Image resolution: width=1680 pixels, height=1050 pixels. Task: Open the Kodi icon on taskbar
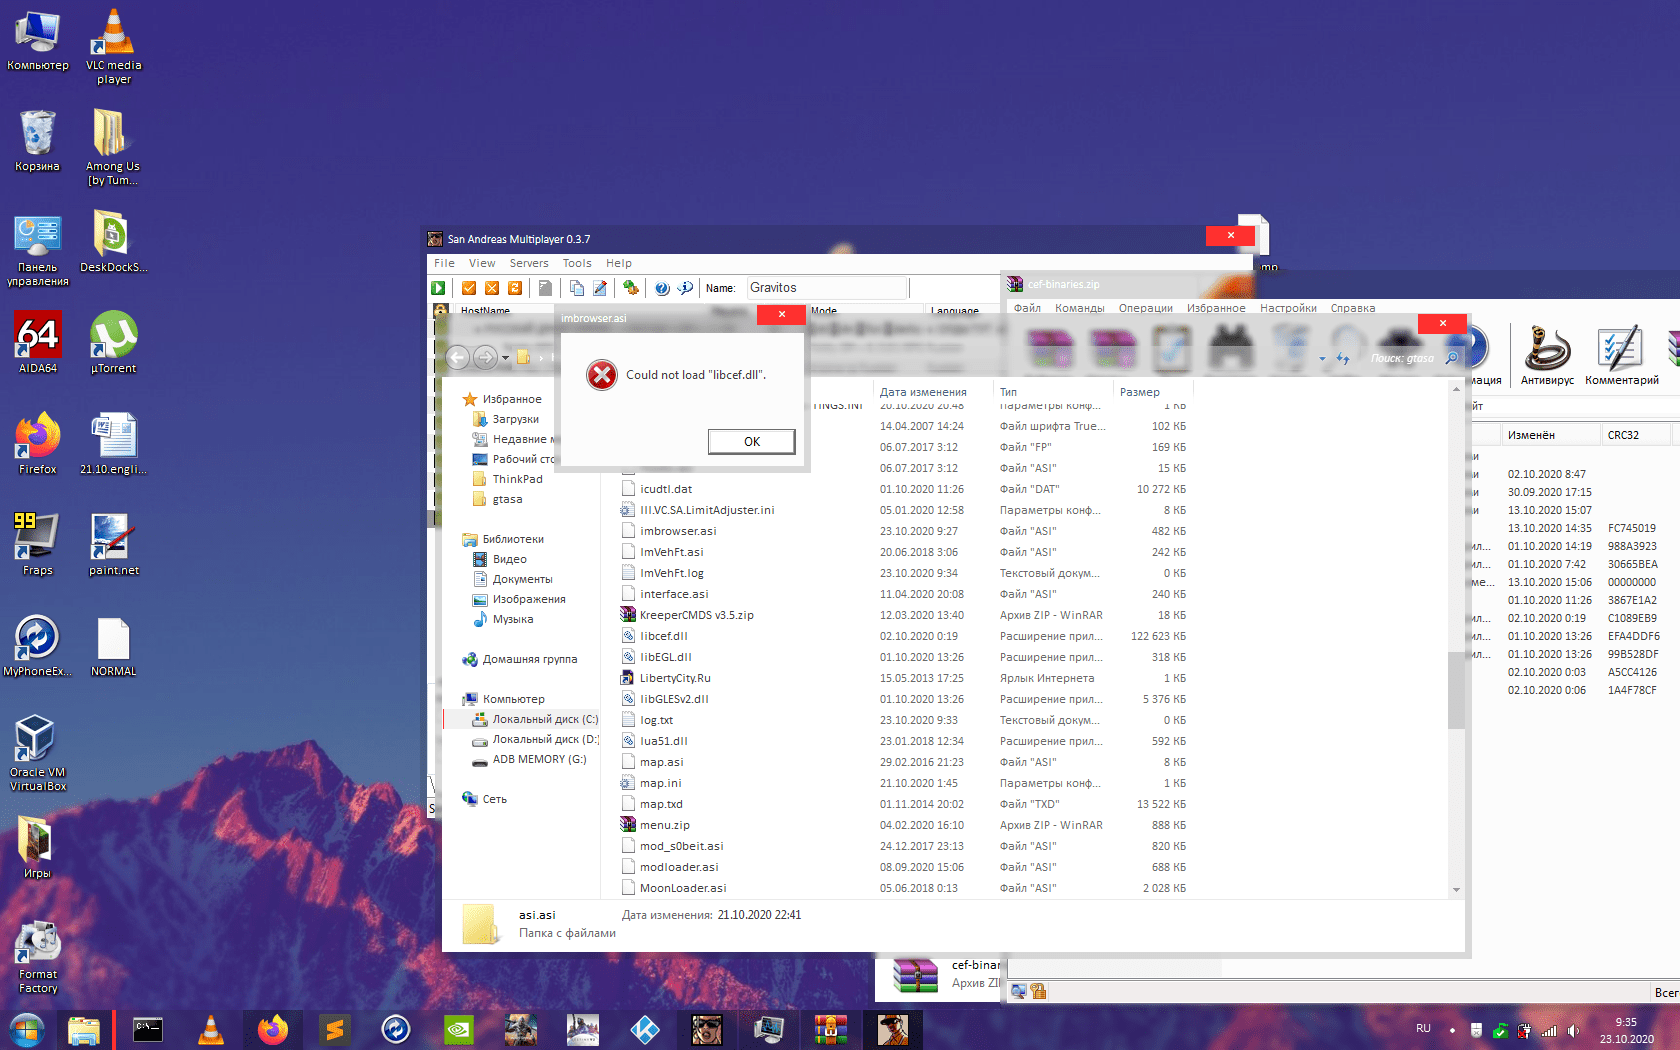tap(645, 1029)
